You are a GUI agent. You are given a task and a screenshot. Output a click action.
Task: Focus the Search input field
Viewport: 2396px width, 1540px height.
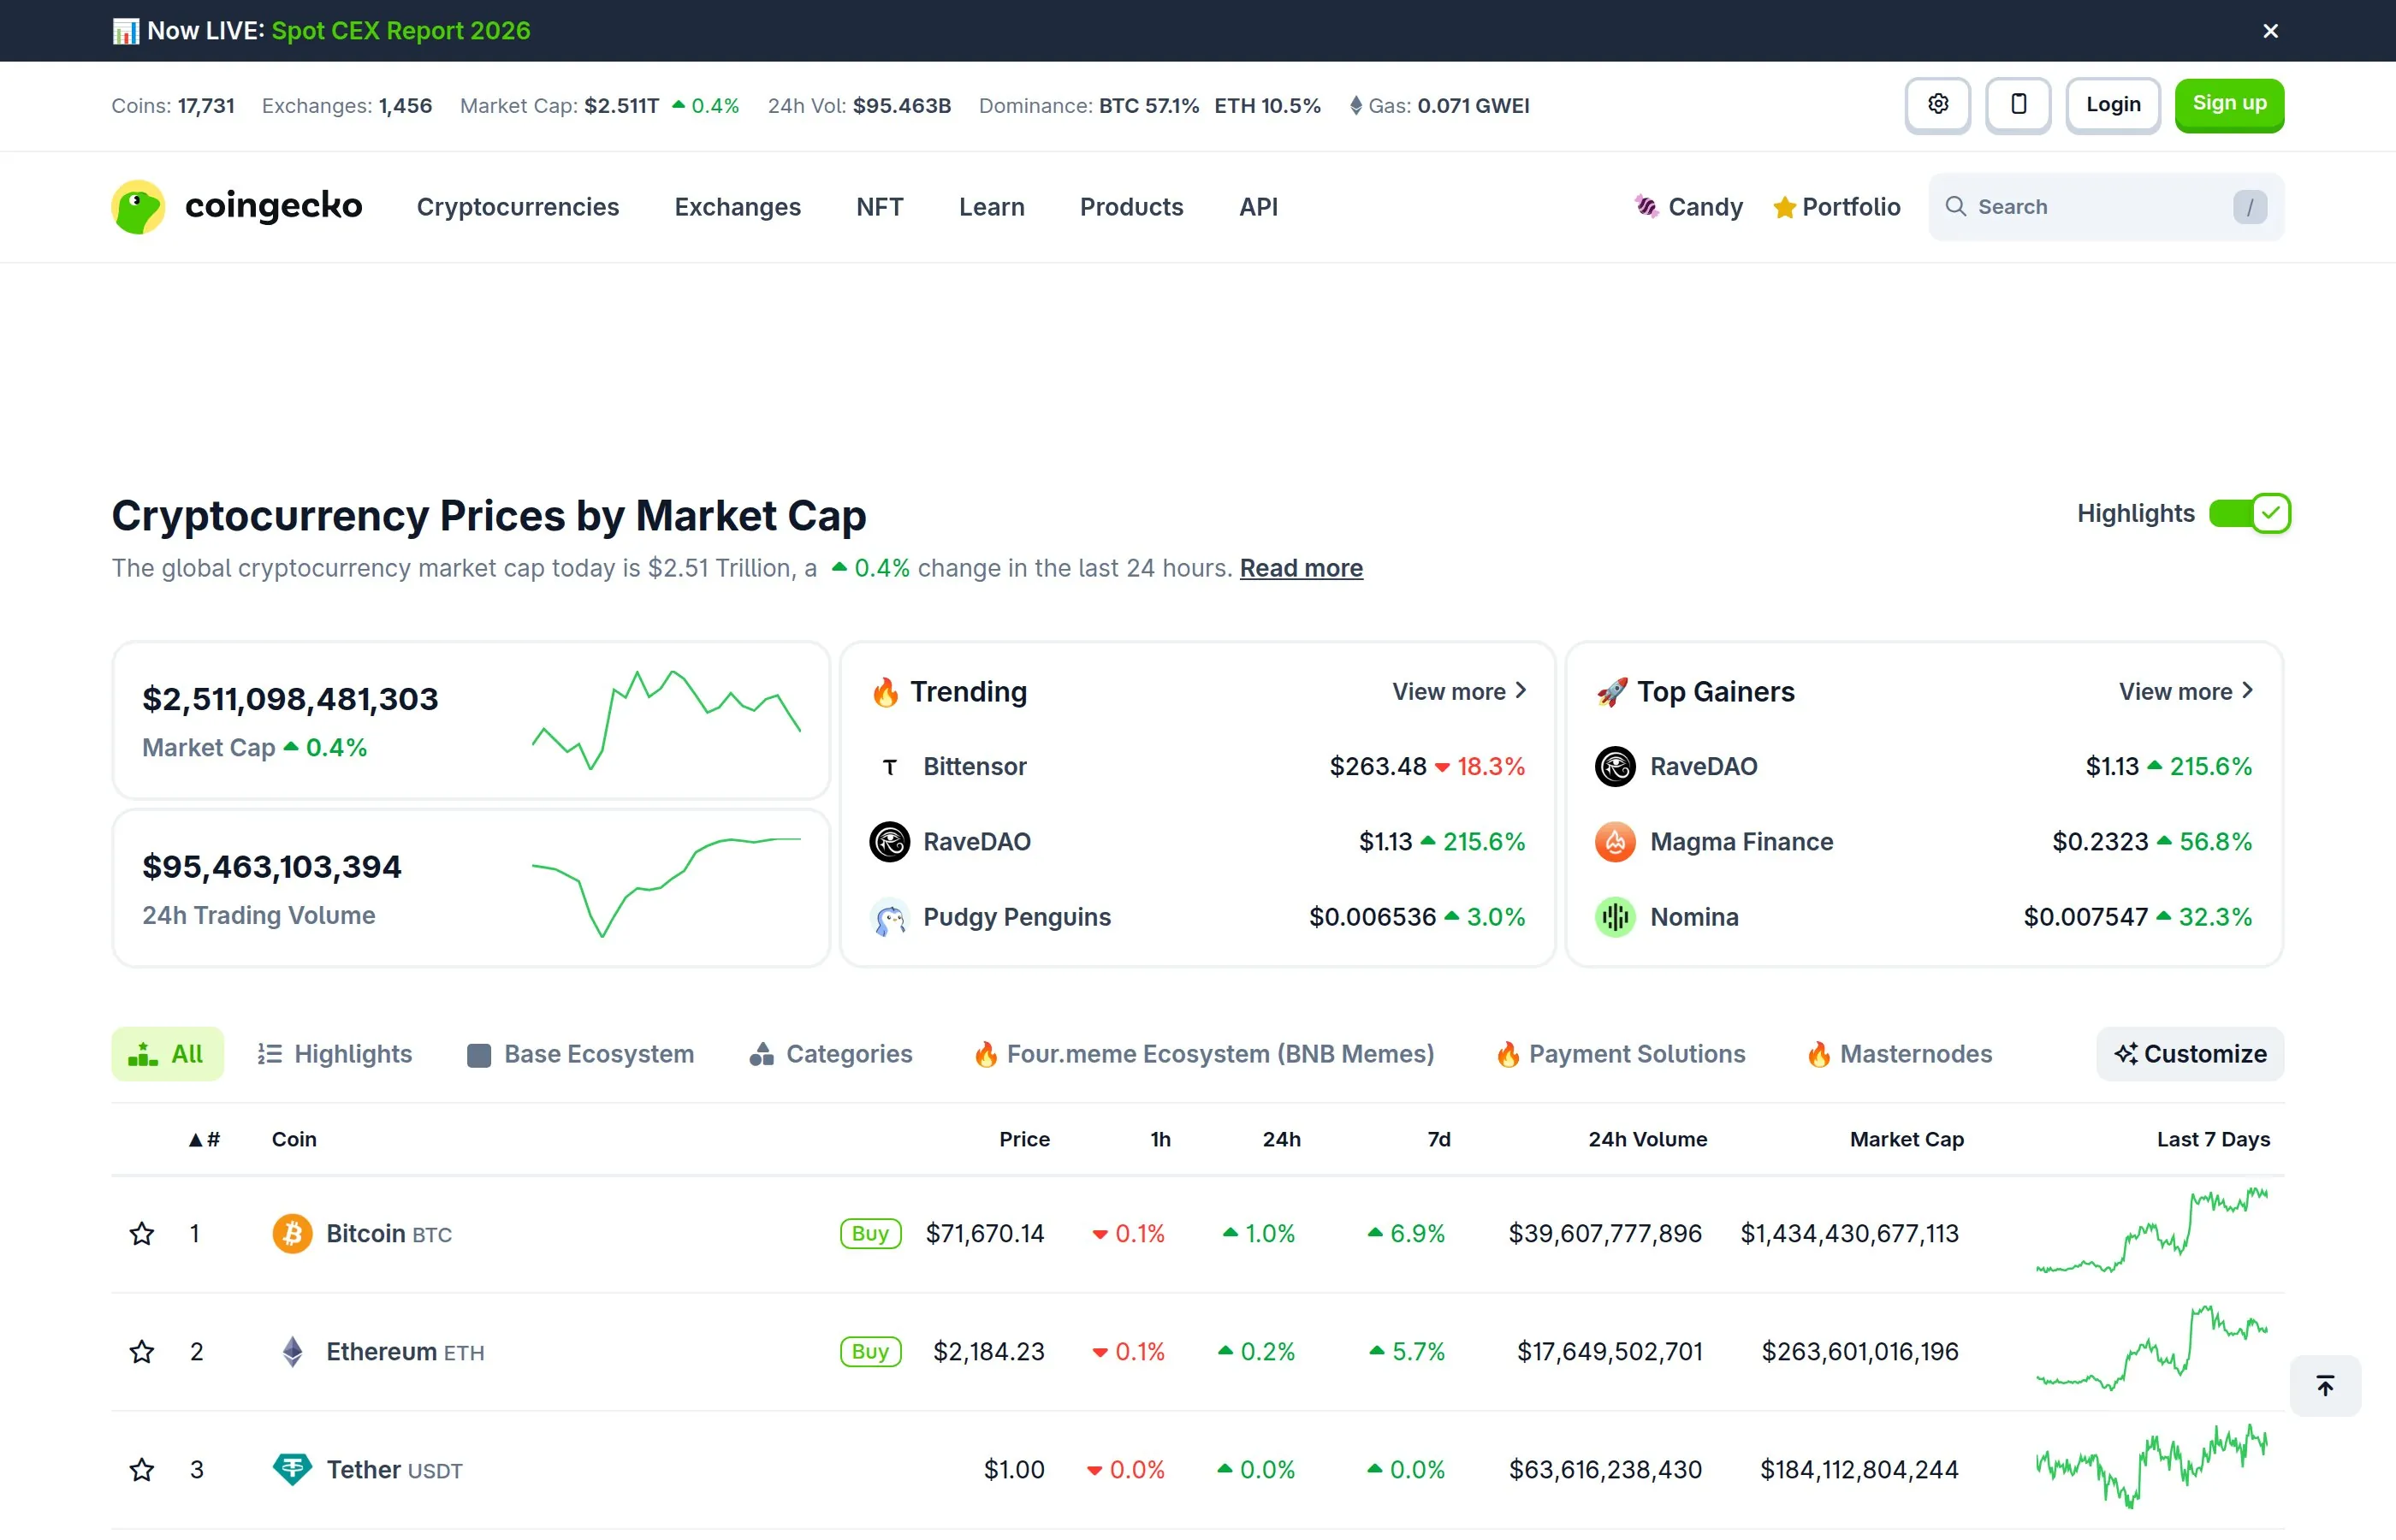click(x=2106, y=207)
